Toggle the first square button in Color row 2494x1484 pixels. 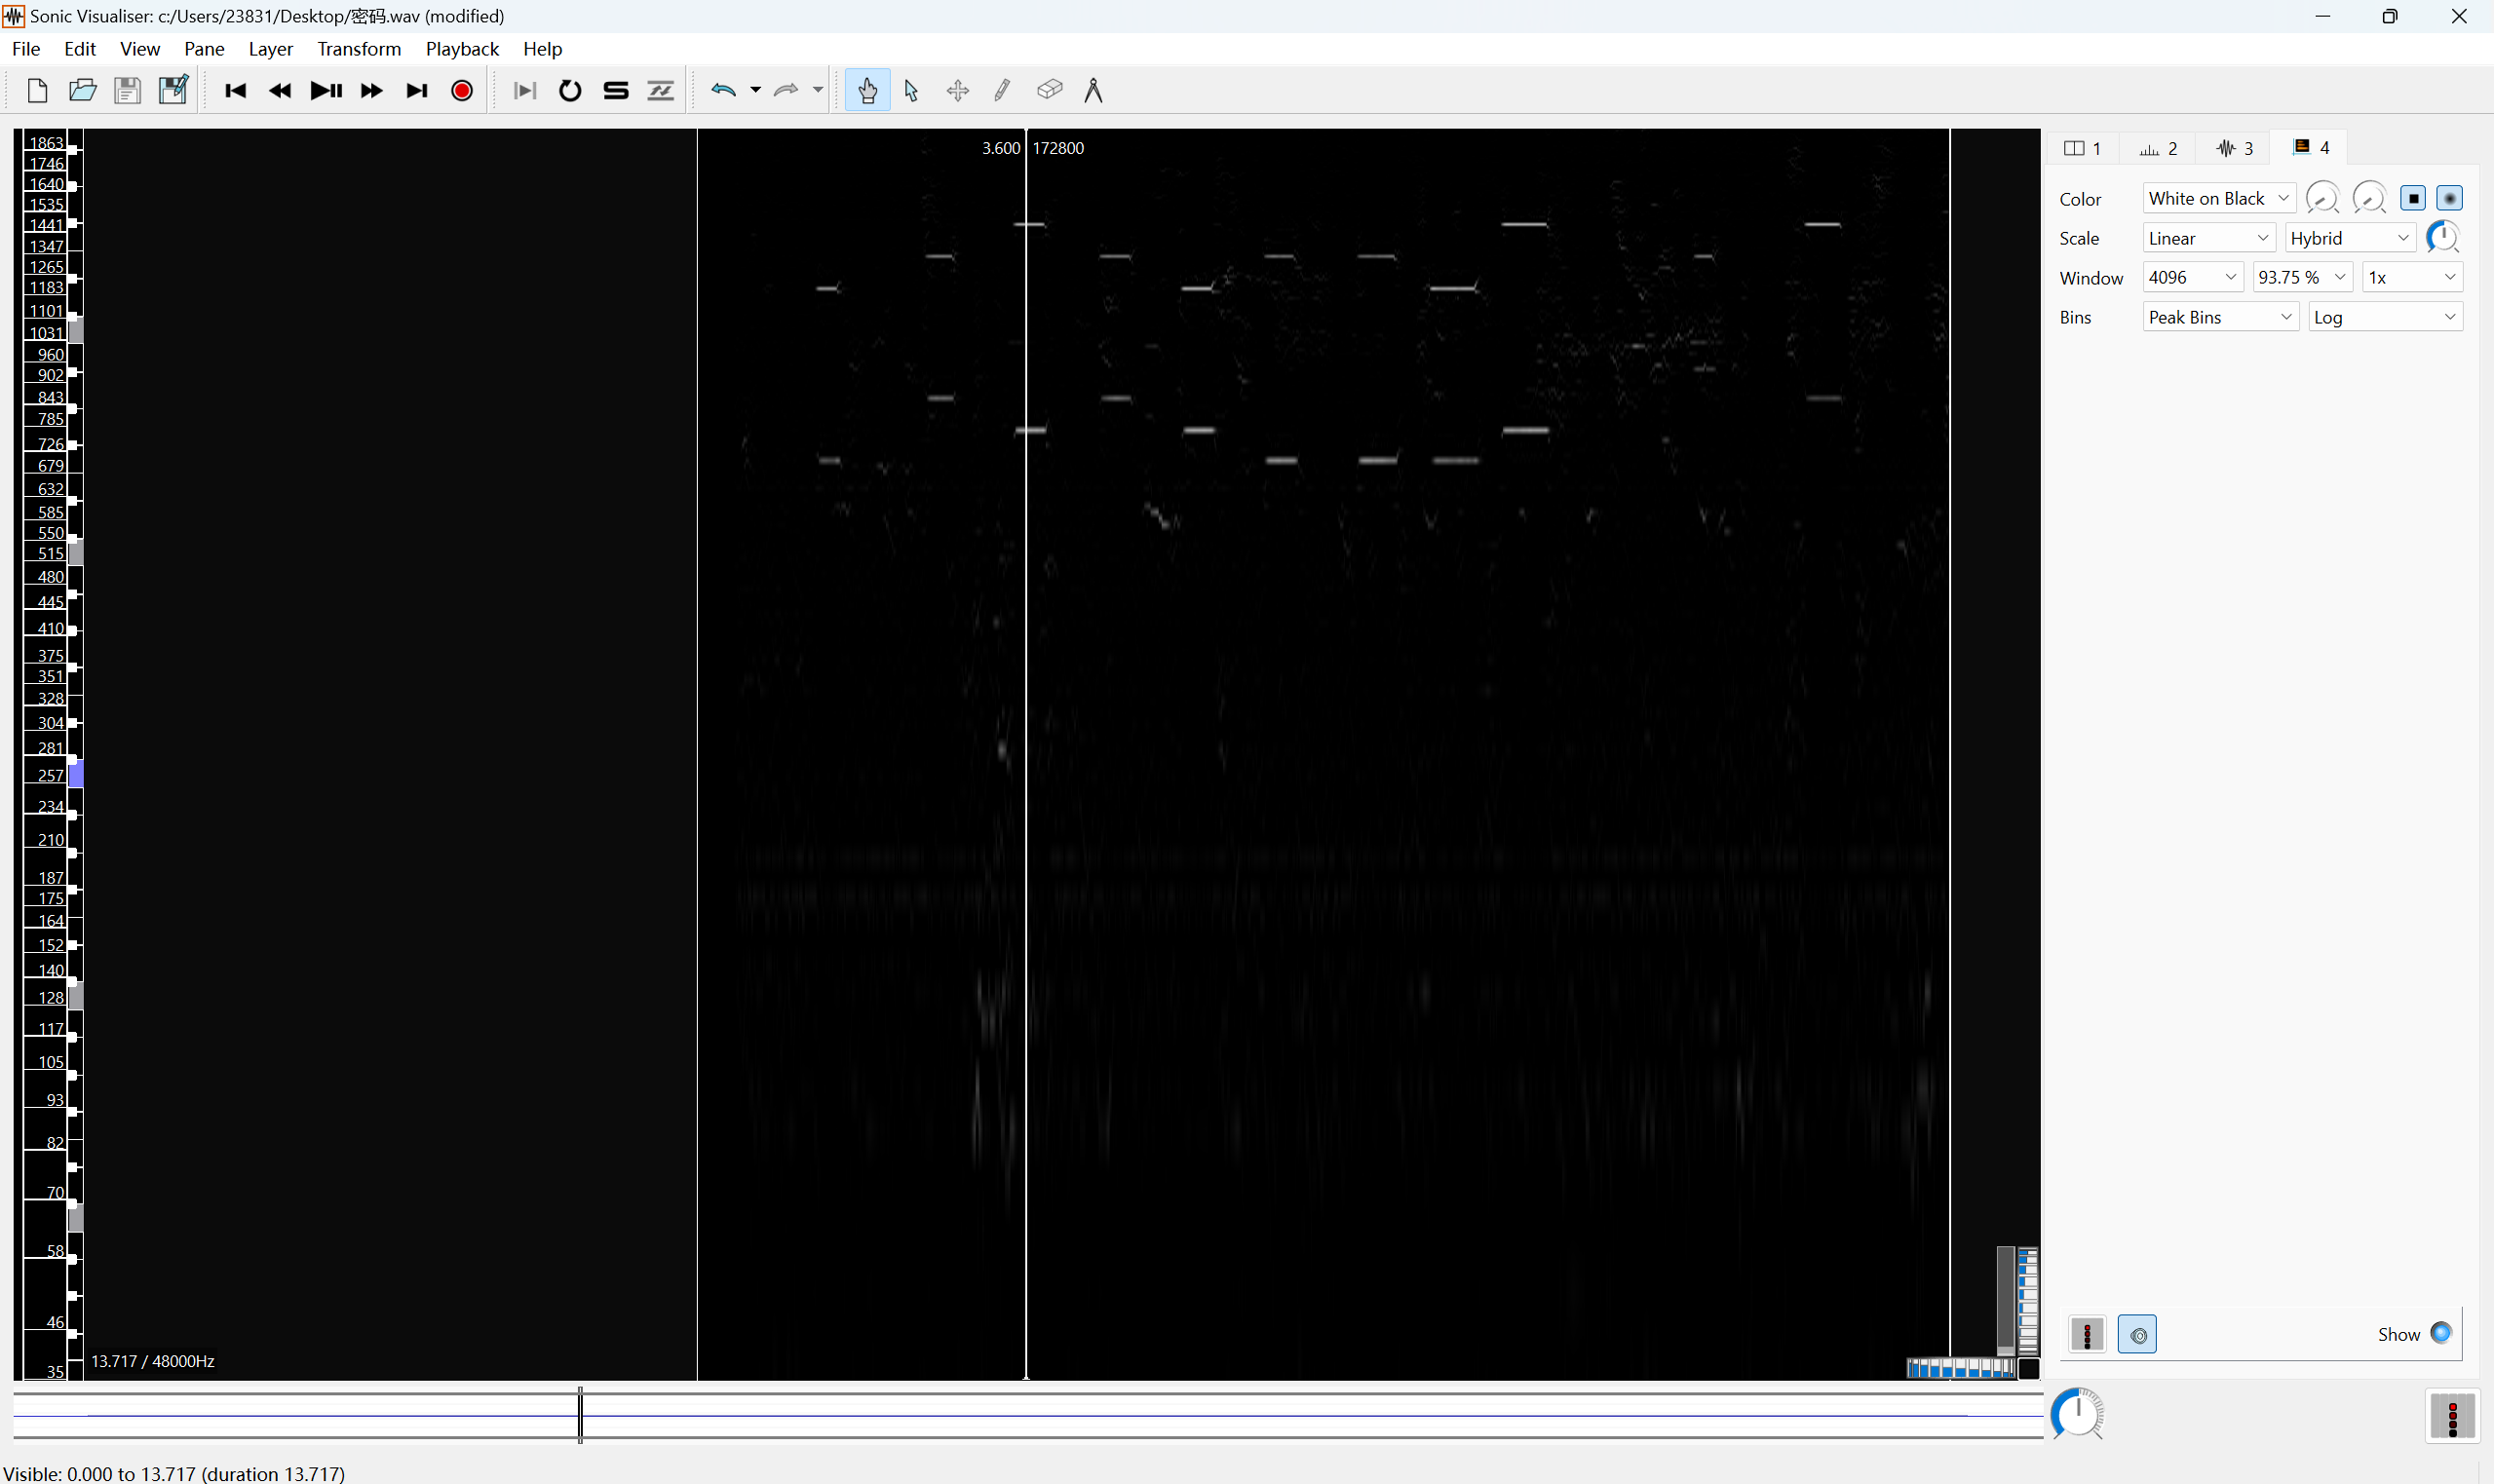[2412, 198]
